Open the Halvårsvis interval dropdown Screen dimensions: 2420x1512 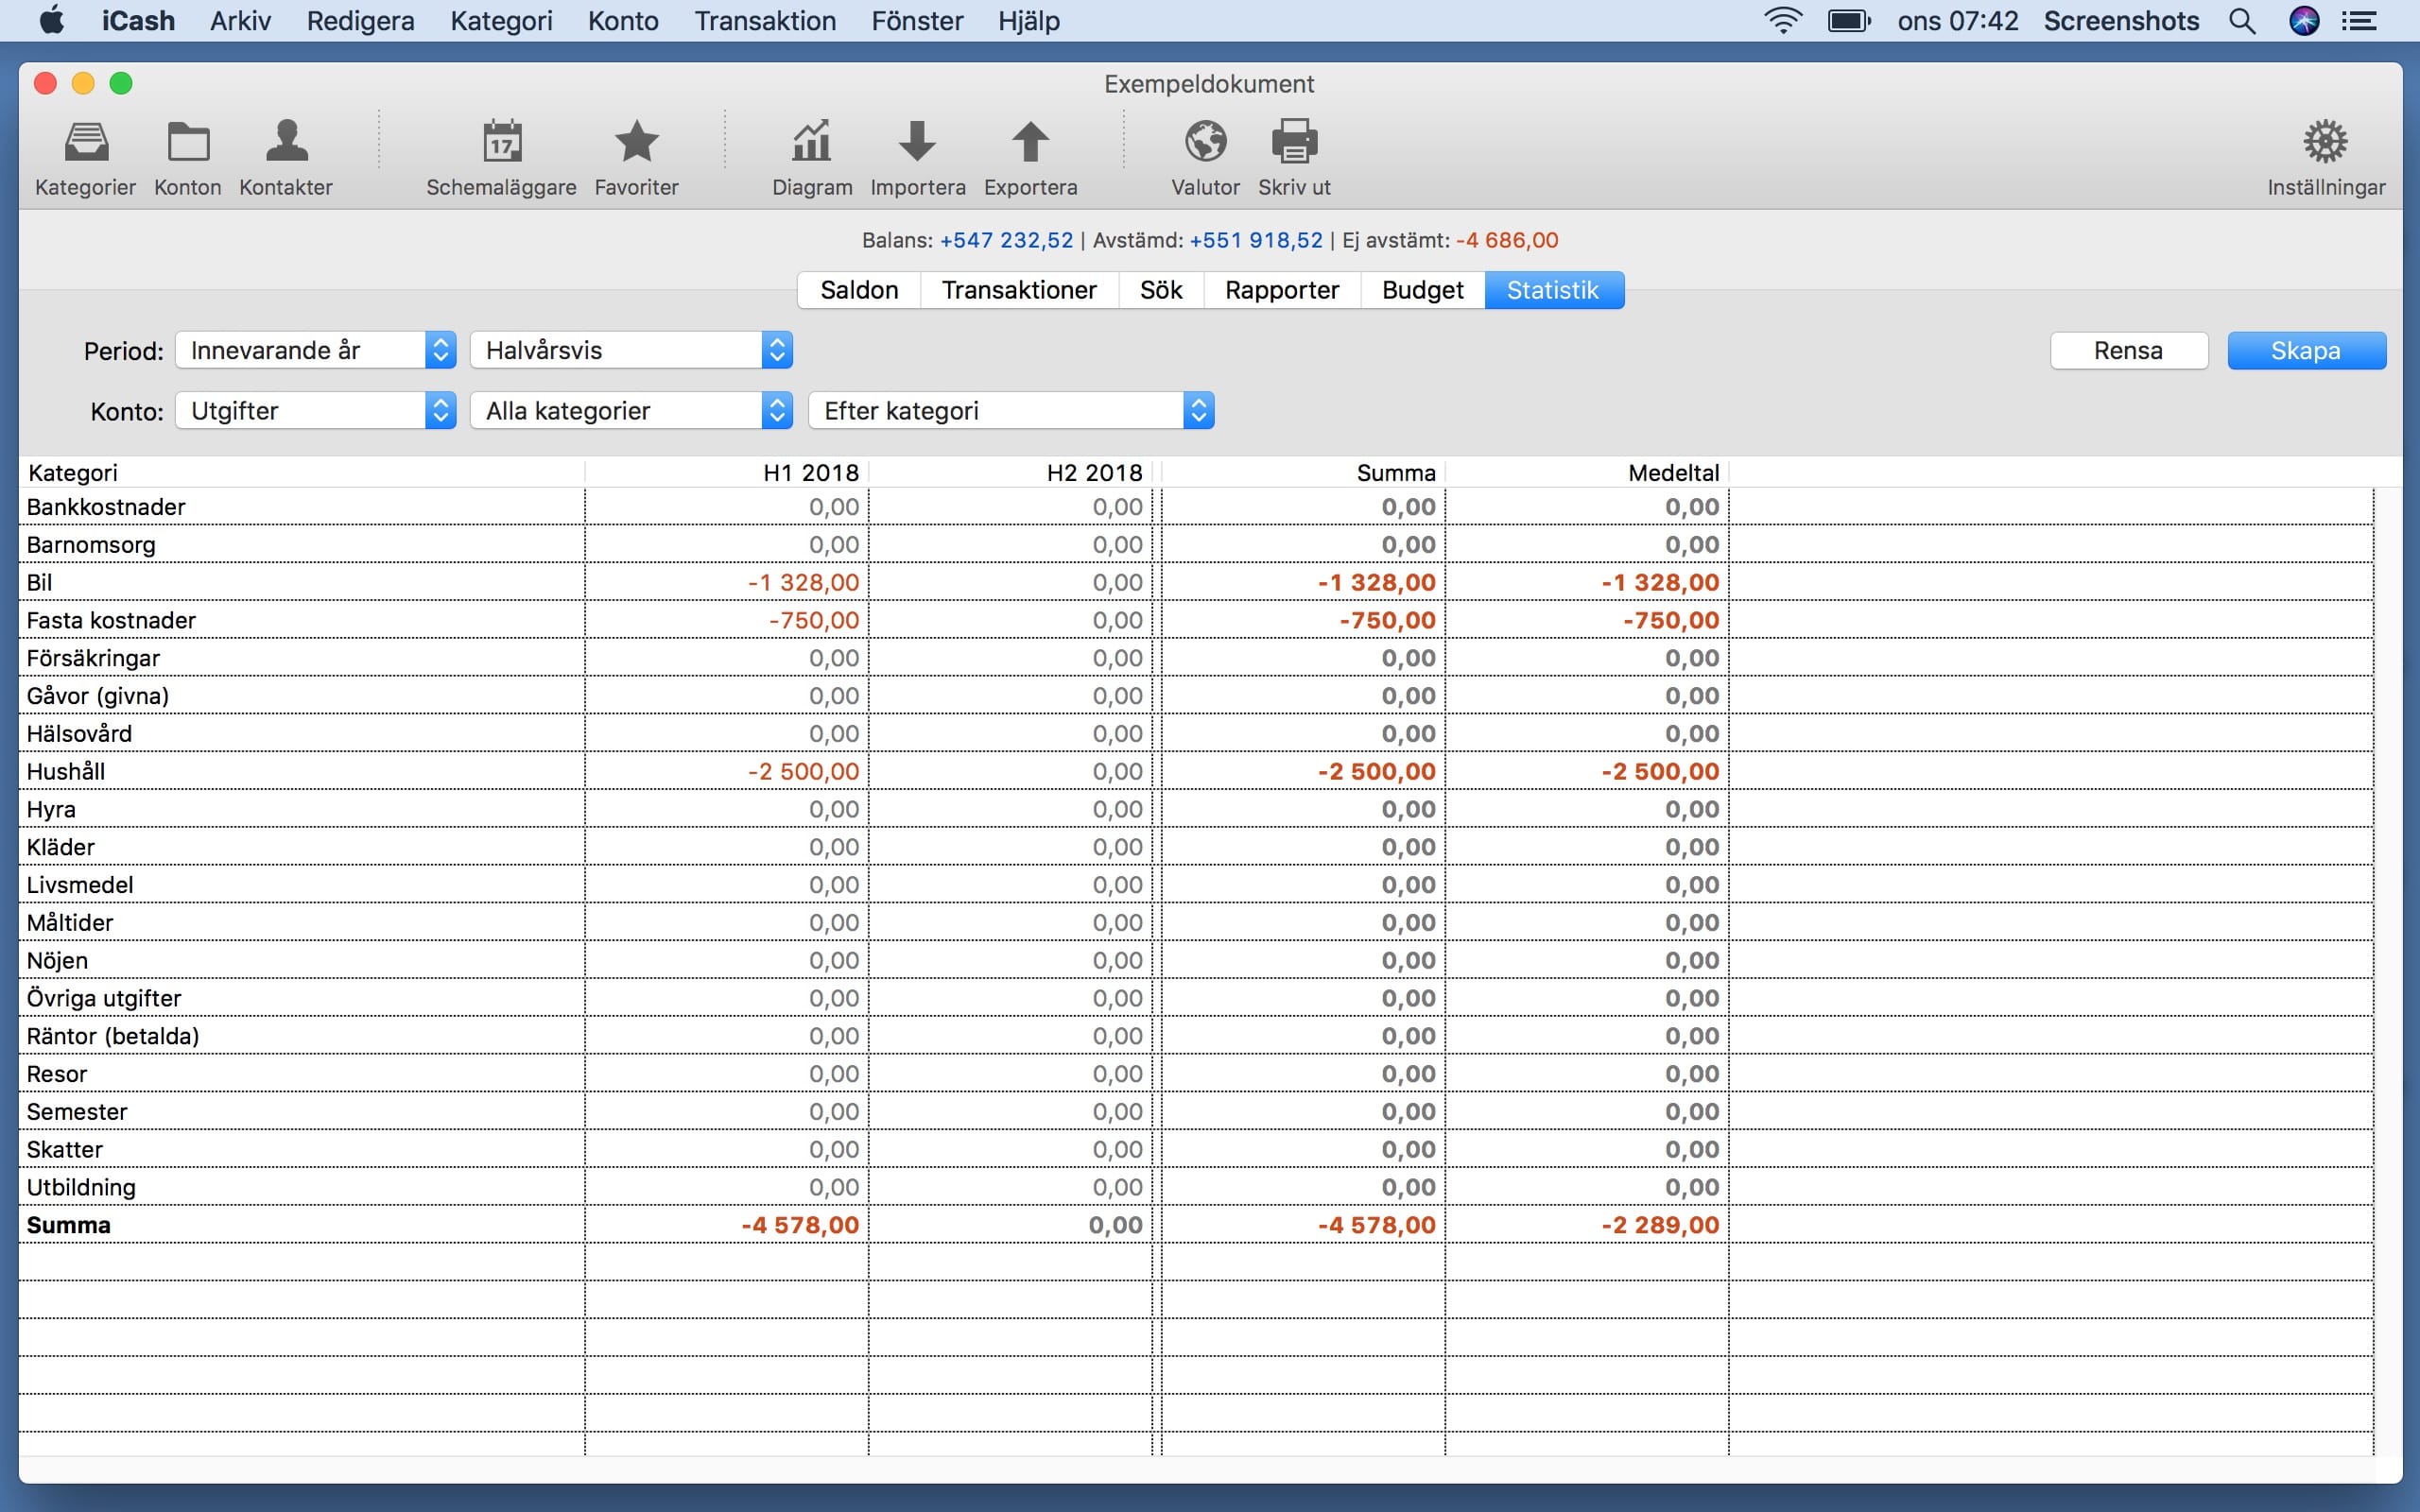point(631,350)
